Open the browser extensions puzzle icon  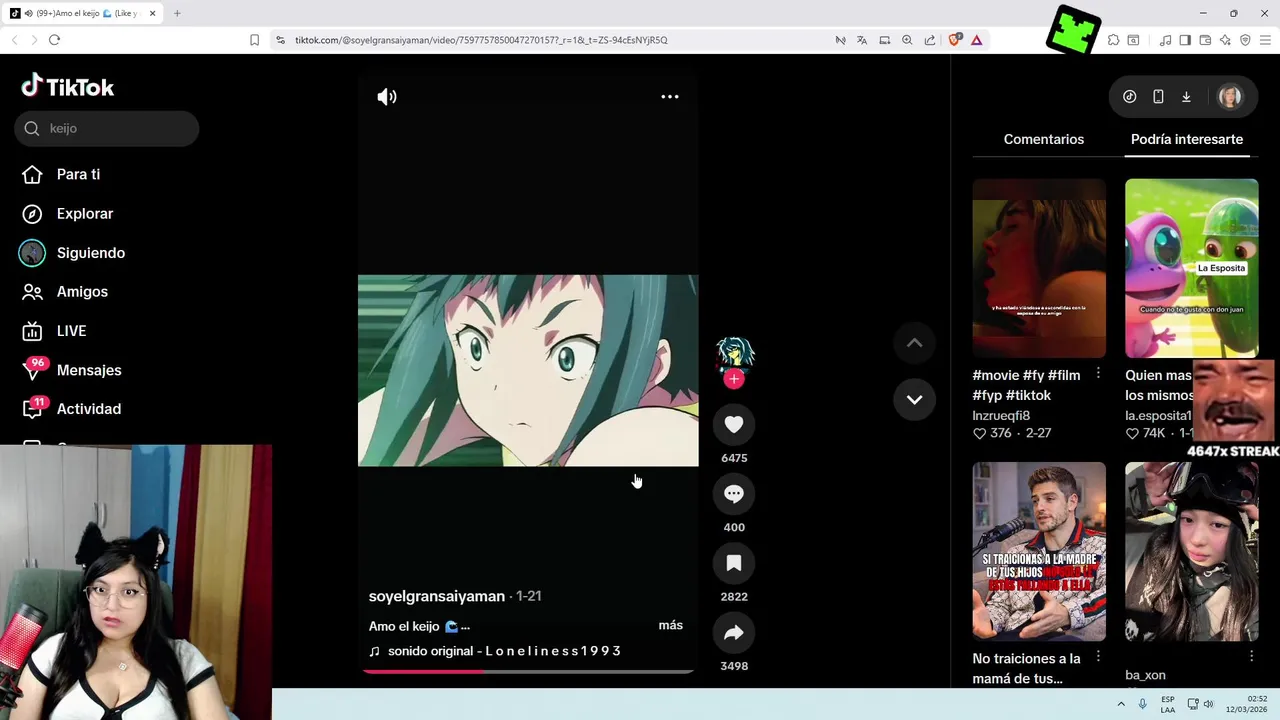tap(1113, 40)
